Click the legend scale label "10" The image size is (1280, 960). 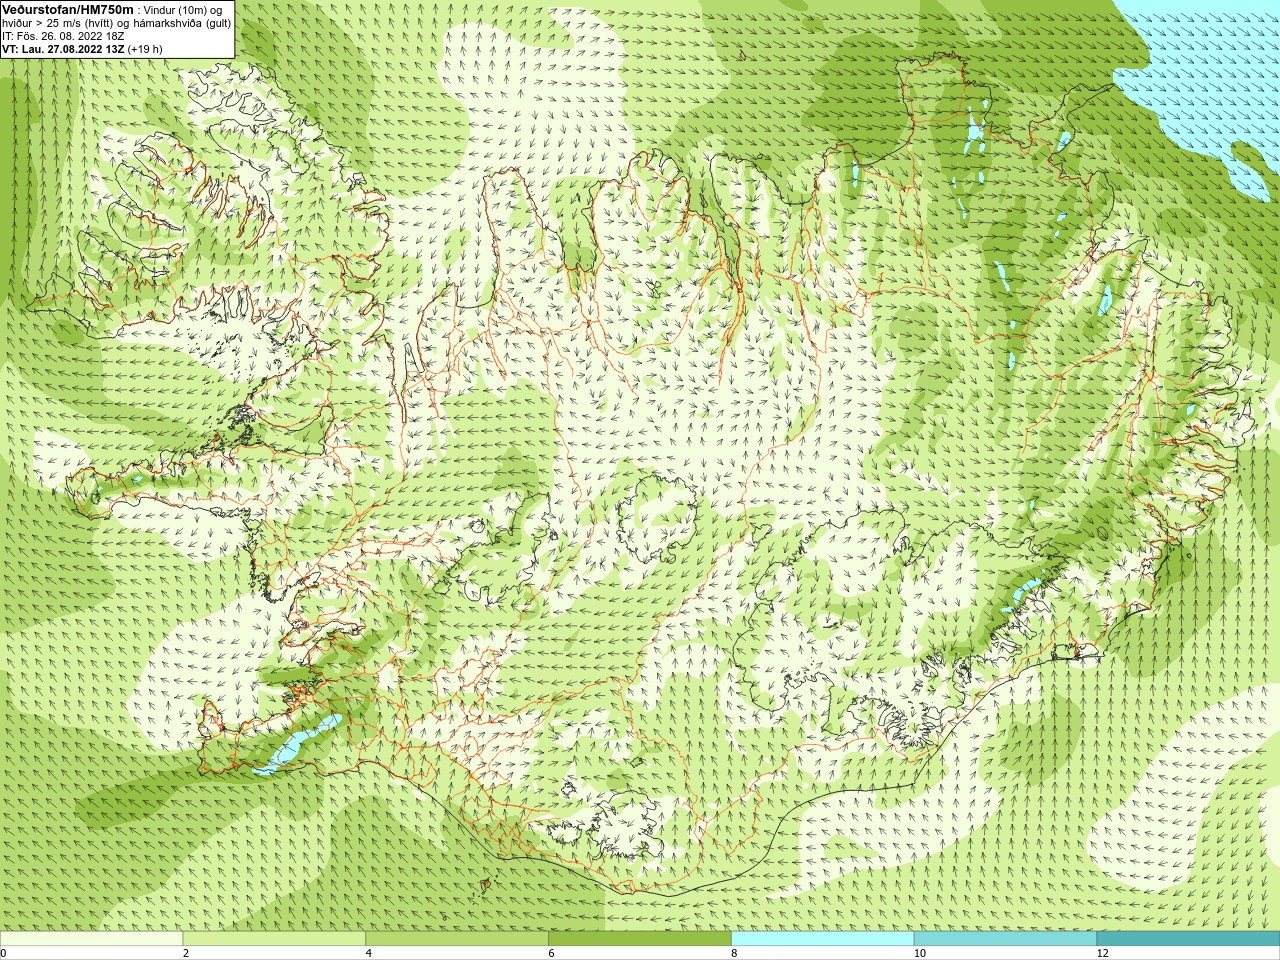point(920,953)
